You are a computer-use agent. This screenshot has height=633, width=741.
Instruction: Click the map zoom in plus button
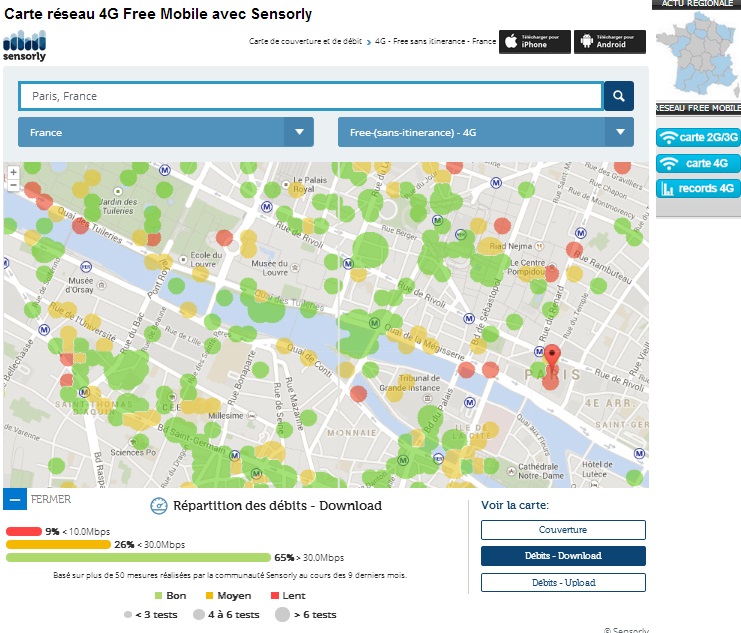pyautogui.click(x=12, y=172)
